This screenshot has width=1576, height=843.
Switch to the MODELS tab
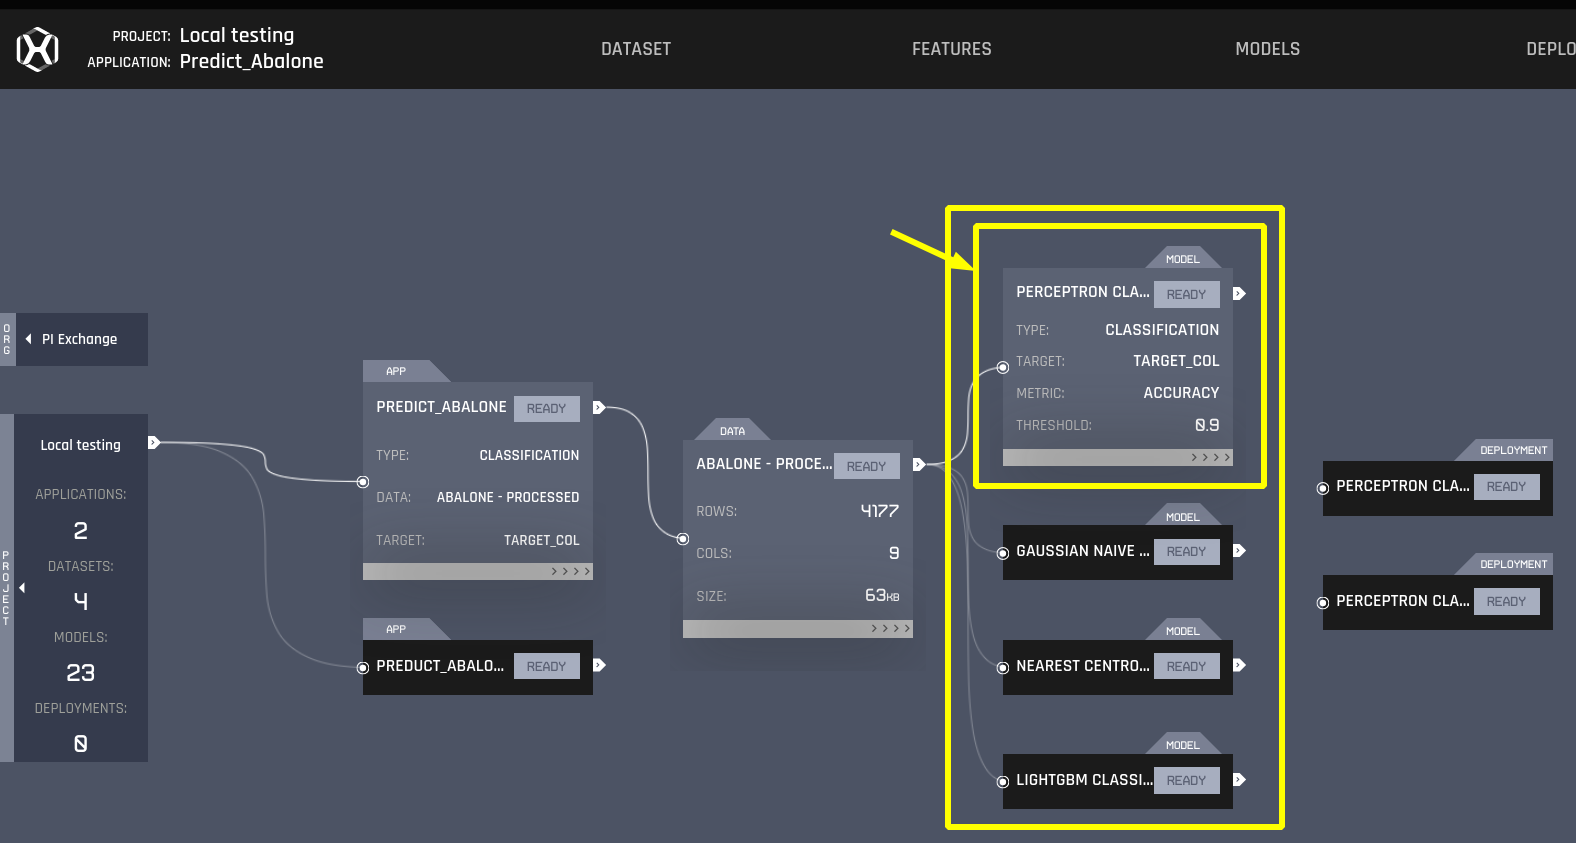pos(1268,49)
